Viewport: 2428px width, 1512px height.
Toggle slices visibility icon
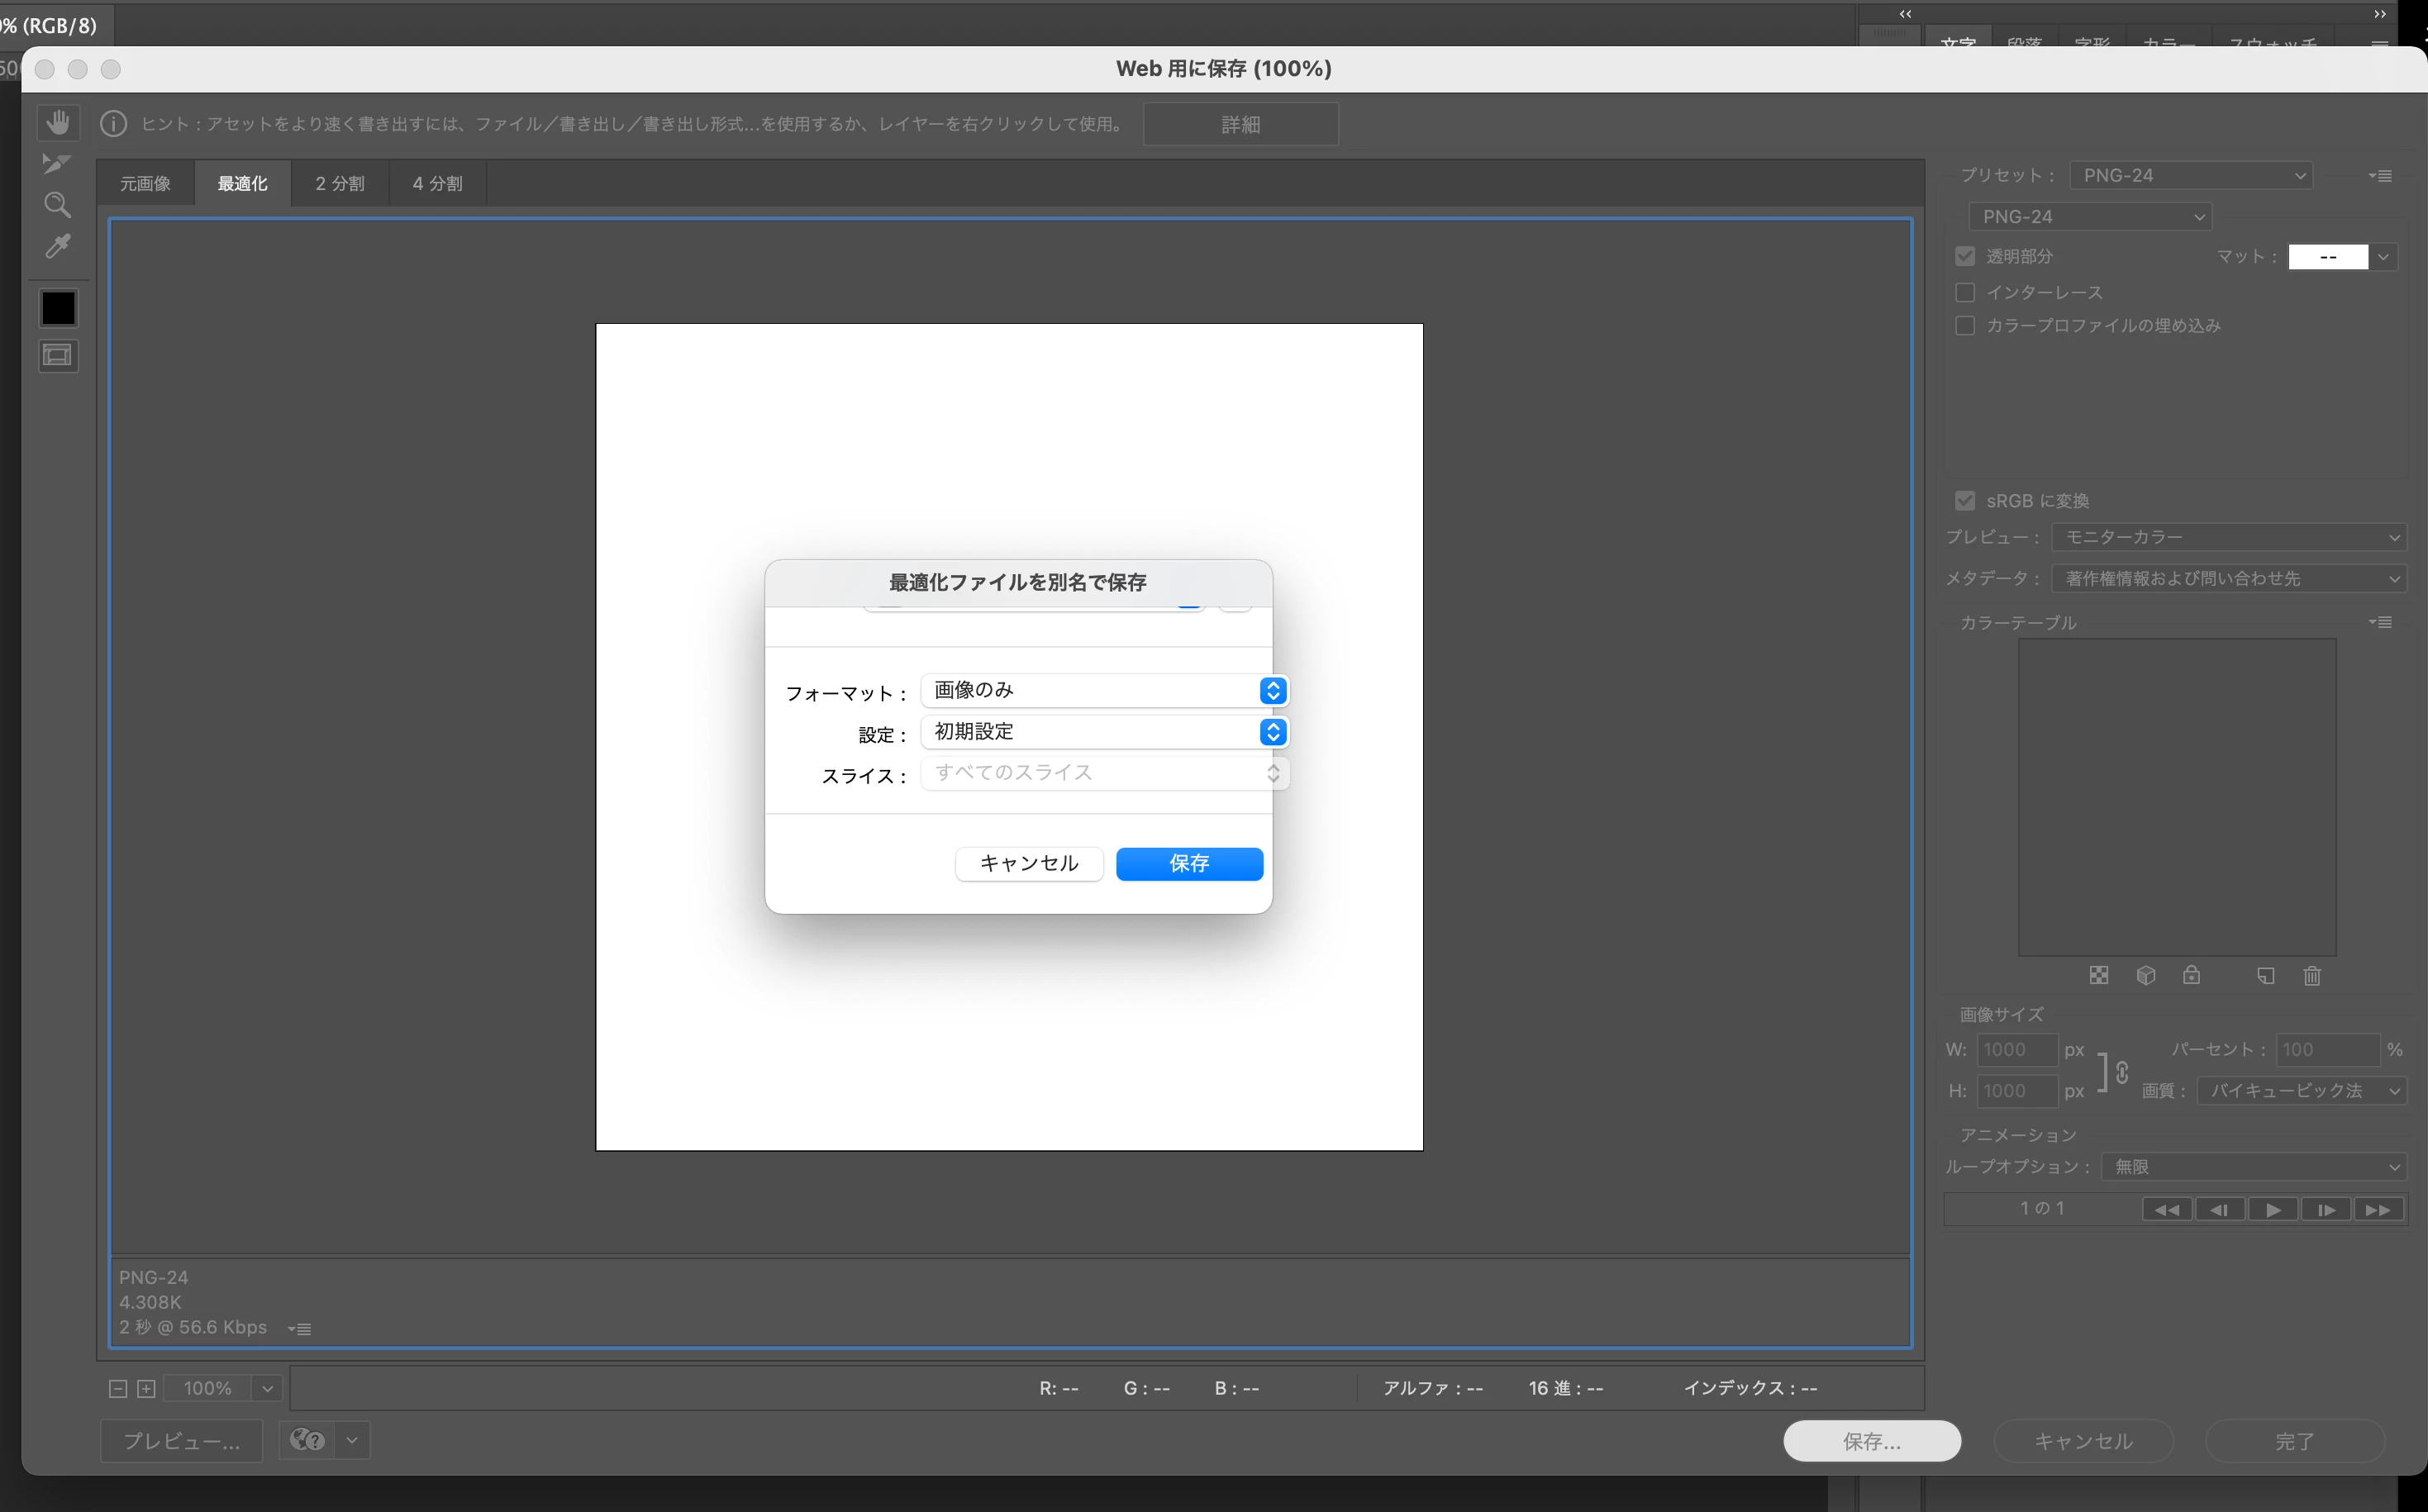pyautogui.click(x=58, y=355)
